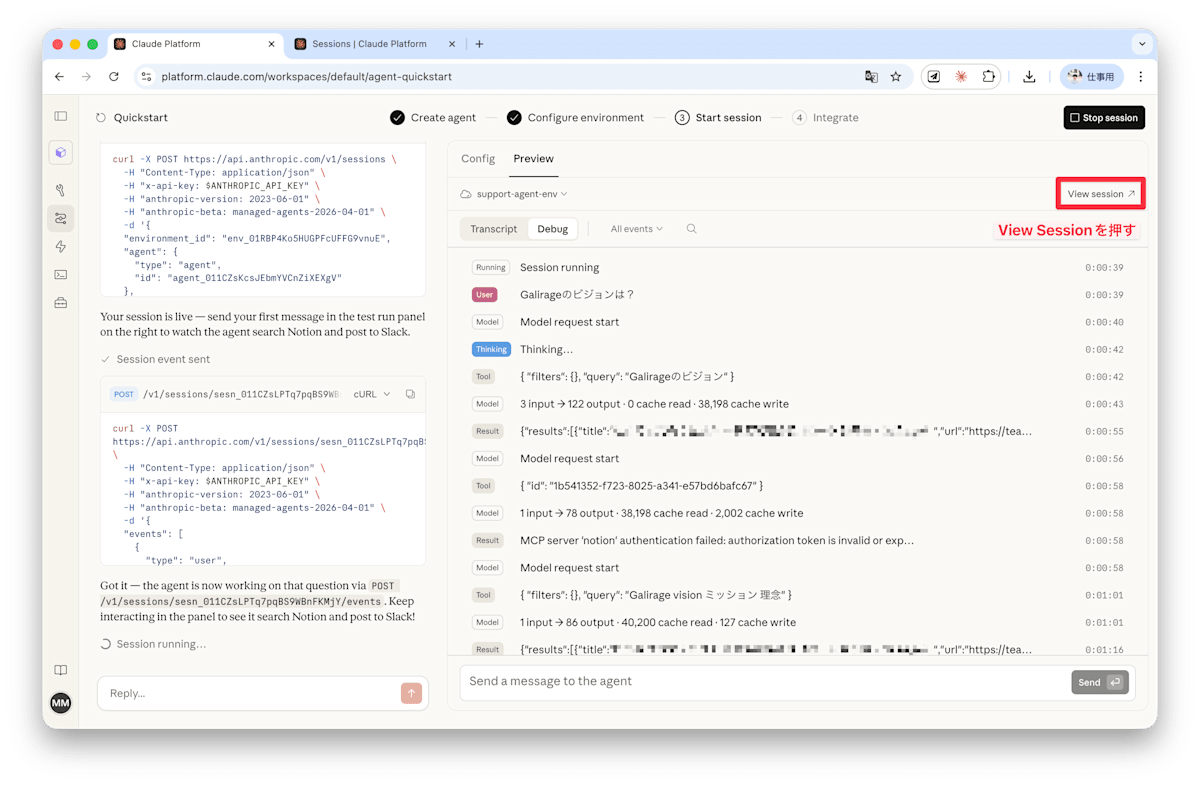Switch to the Config tab
The width and height of the screenshot is (1200, 785).
pyautogui.click(x=478, y=158)
